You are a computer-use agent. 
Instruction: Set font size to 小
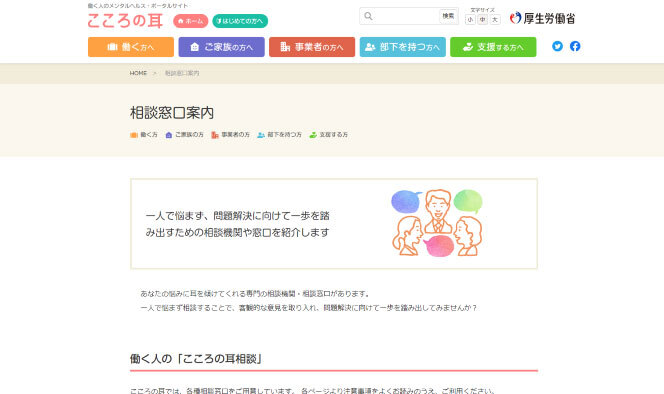470,19
